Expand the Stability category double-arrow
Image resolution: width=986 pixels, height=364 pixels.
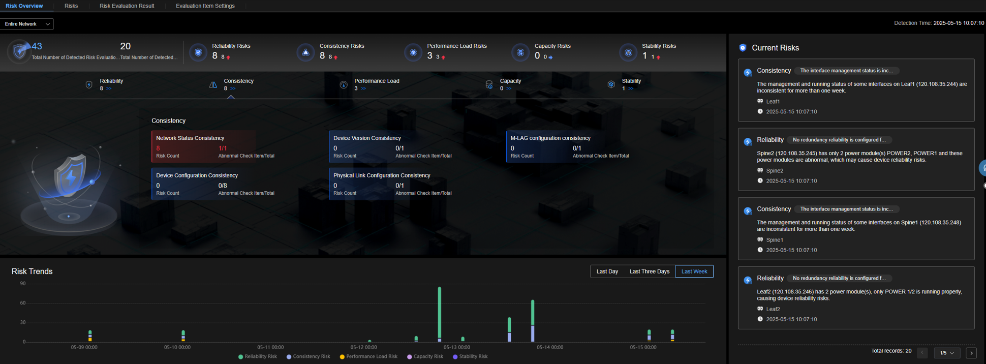(631, 89)
